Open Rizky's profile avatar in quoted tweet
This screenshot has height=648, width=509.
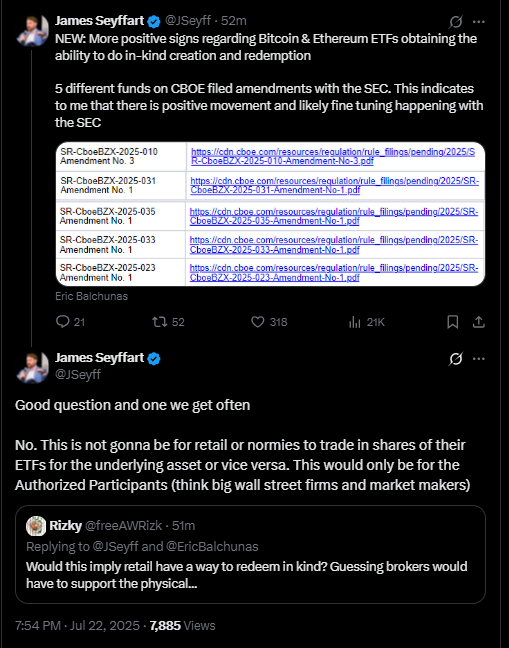click(36, 526)
